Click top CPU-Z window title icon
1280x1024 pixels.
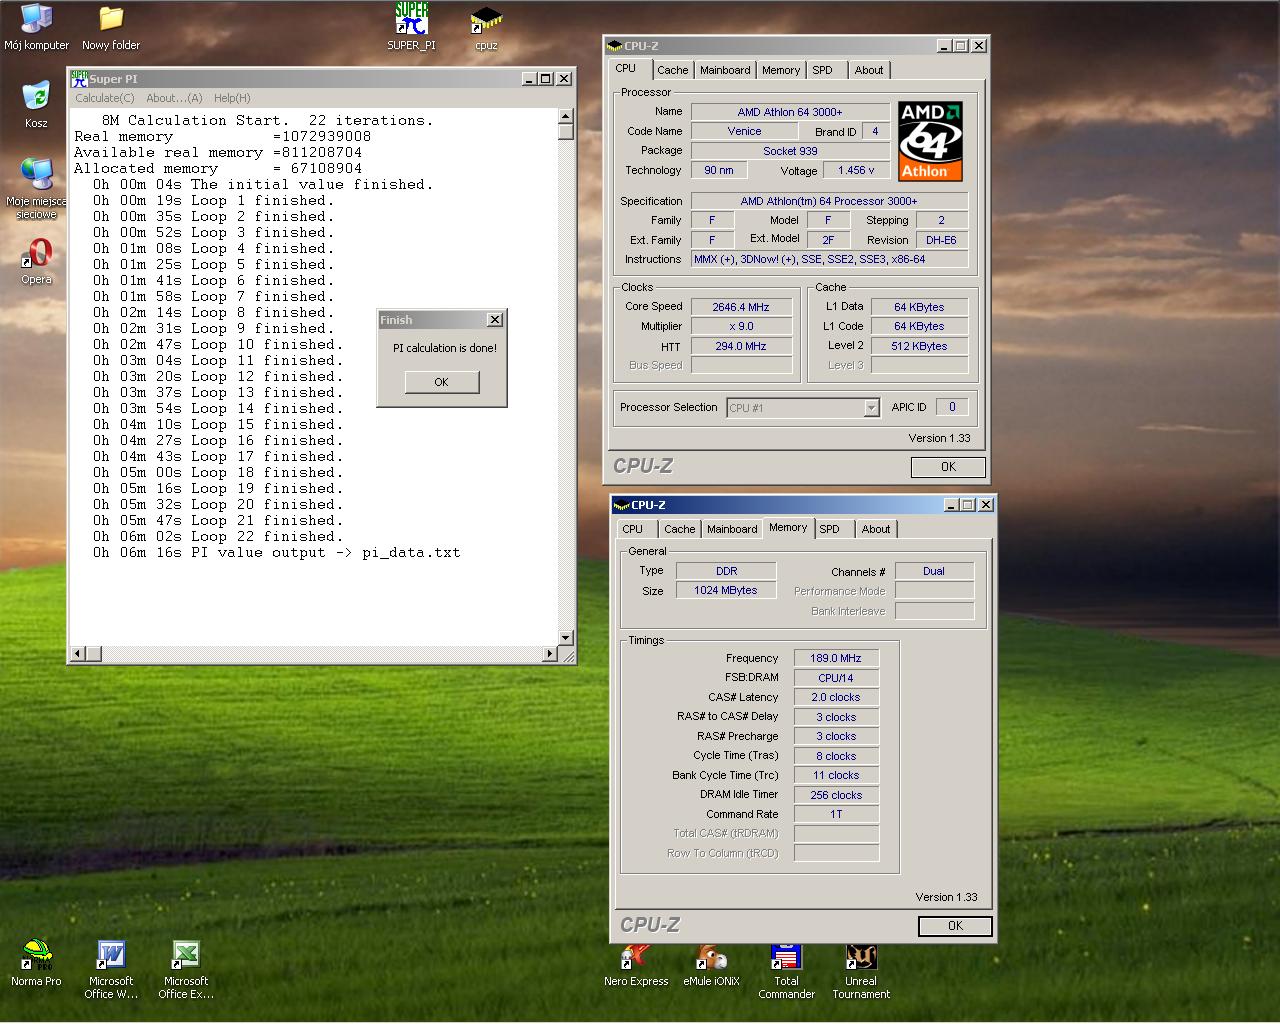coord(614,46)
